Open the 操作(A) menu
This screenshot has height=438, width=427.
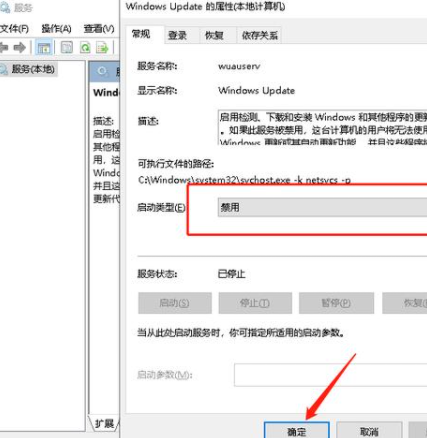click(x=56, y=29)
